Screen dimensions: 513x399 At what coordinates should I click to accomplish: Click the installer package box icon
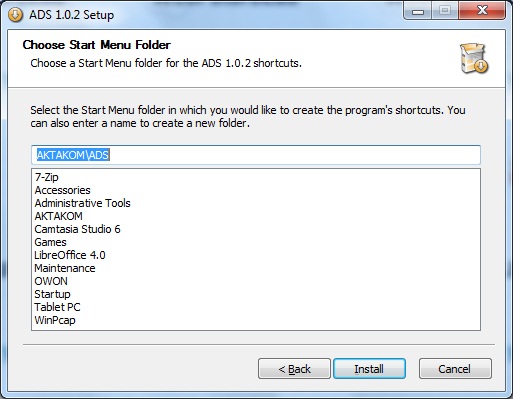(474, 58)
